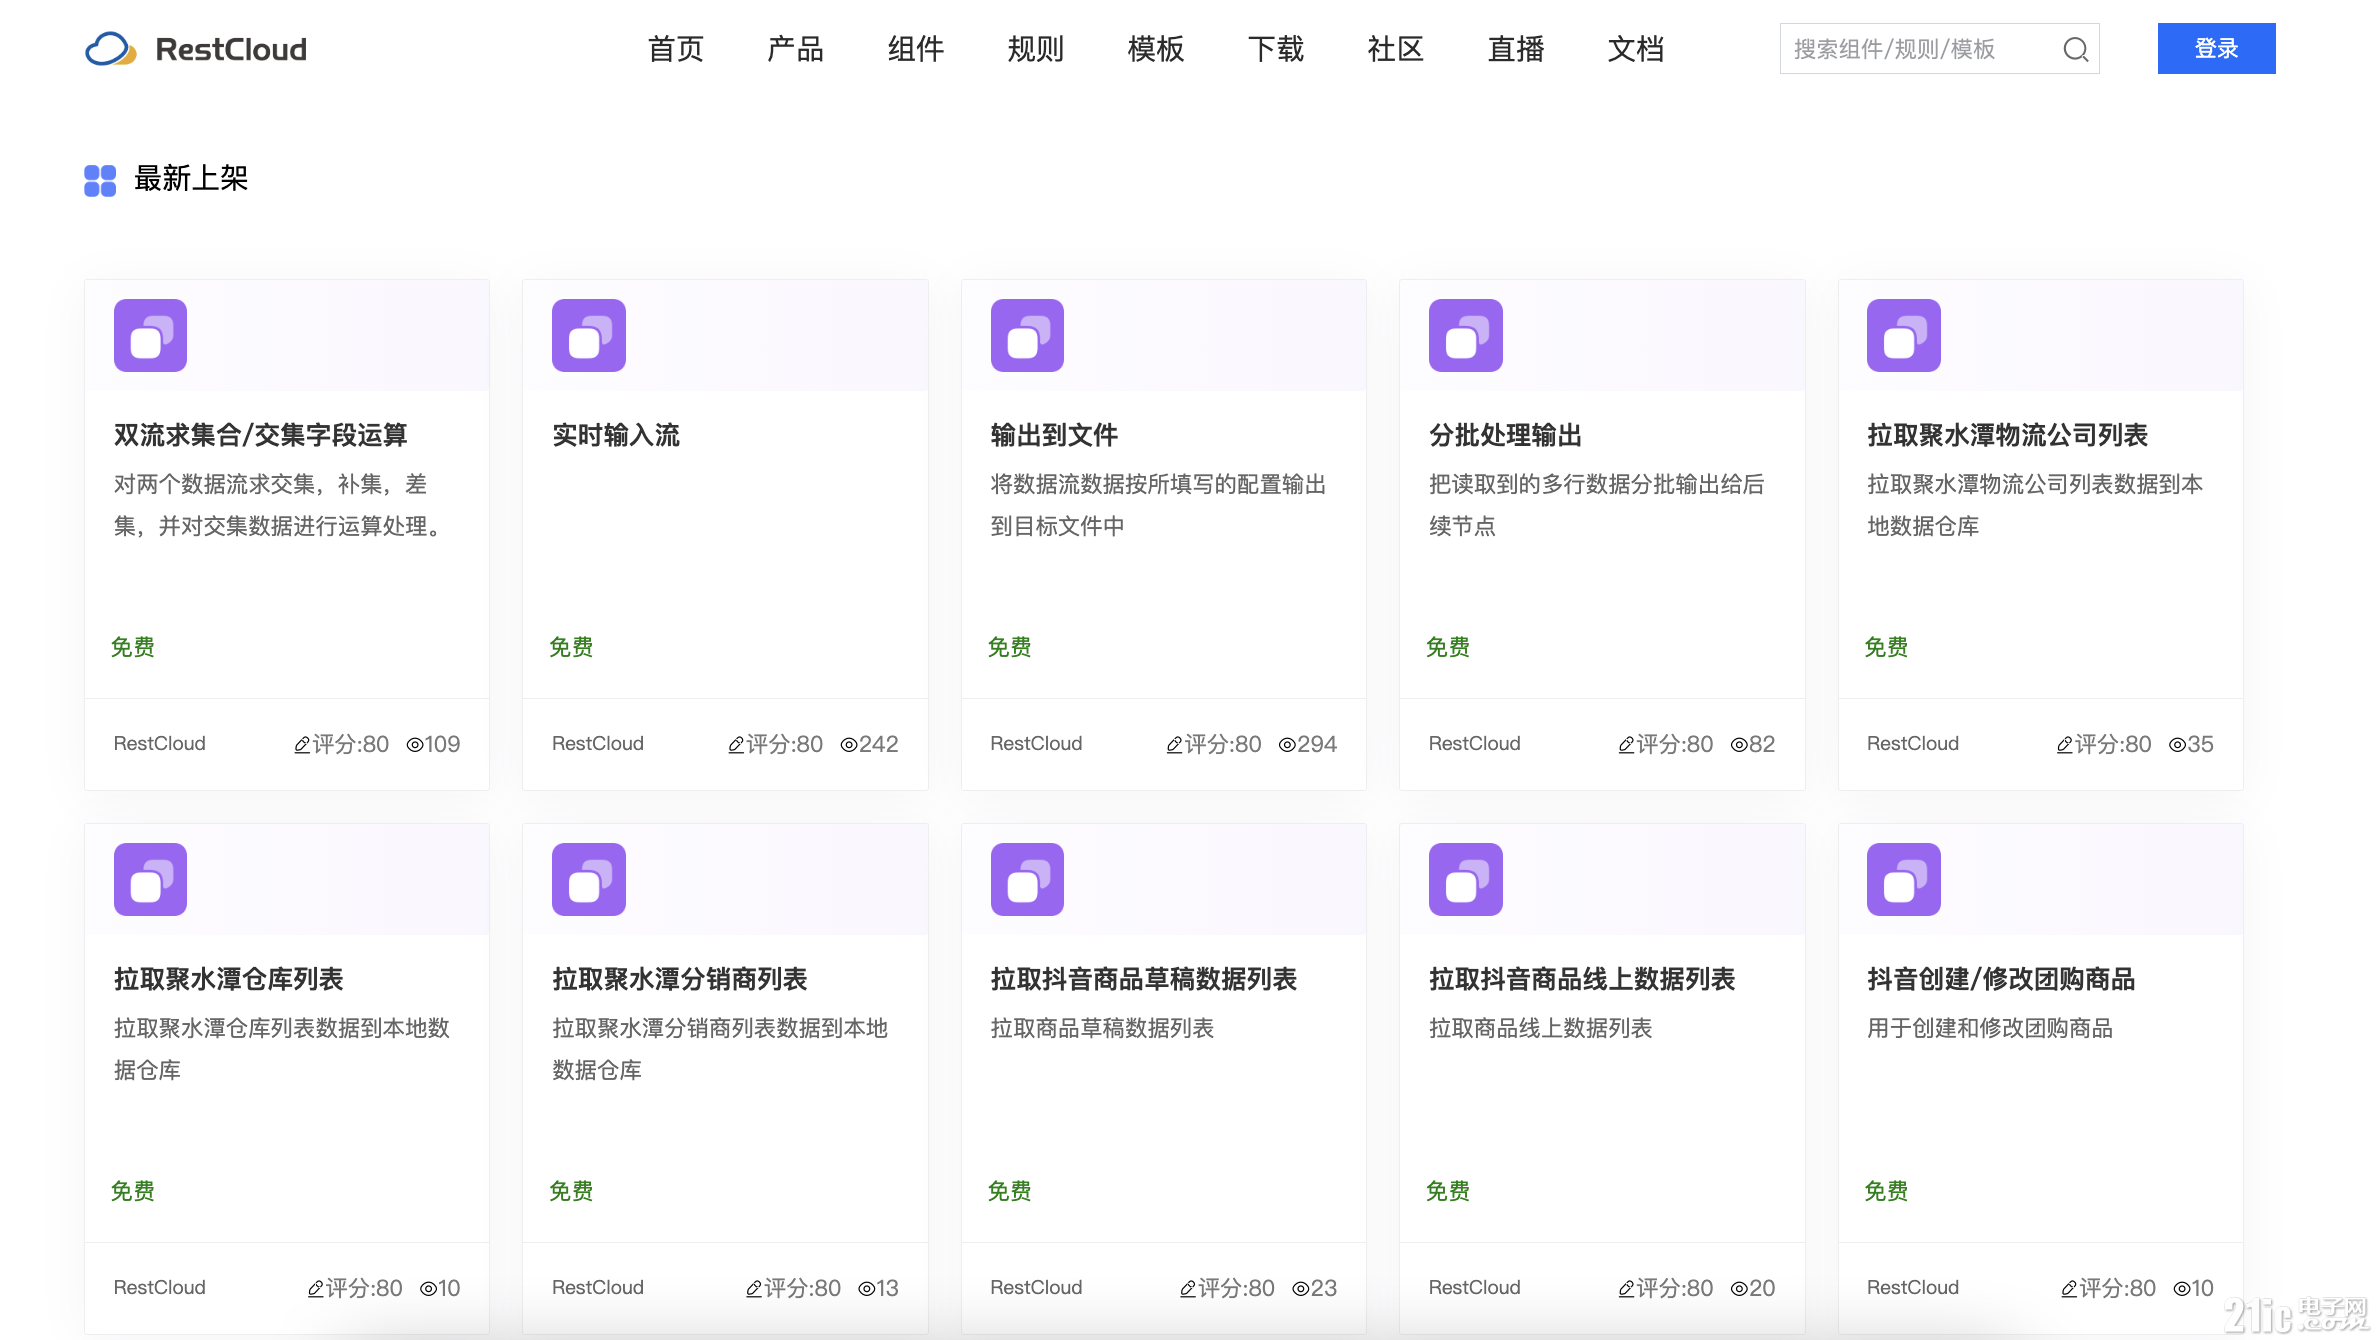Open the 拉取抖音商品线上数据列表 title

pos(1582,979)
